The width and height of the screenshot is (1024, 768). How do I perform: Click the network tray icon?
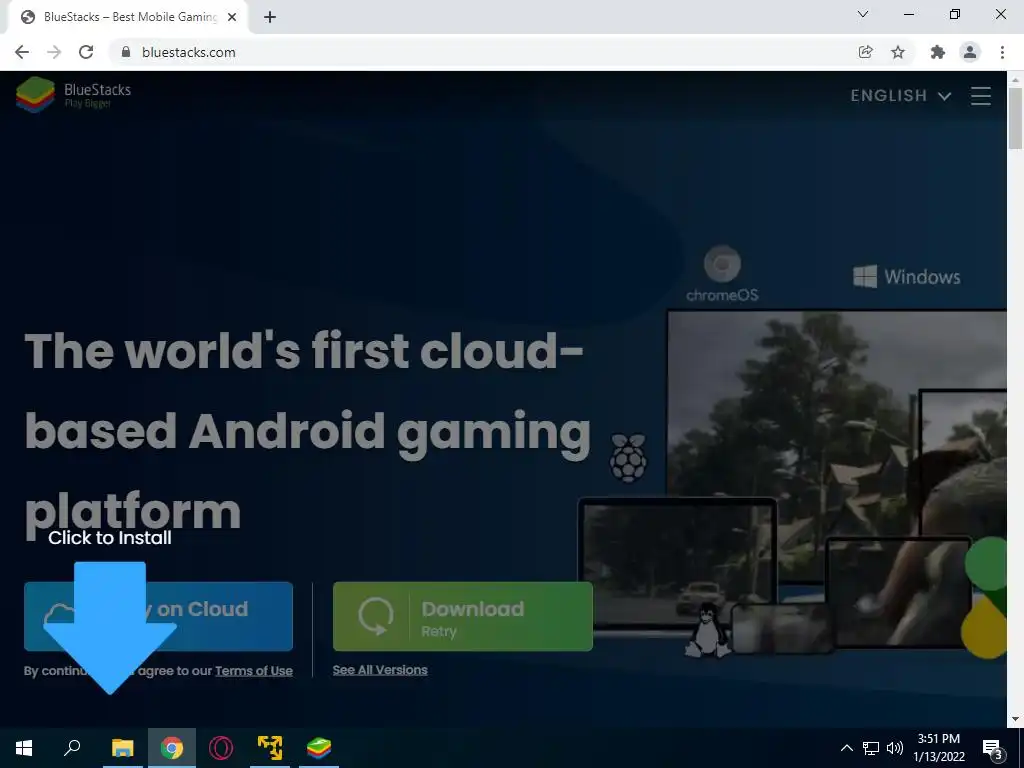point(871,748)
